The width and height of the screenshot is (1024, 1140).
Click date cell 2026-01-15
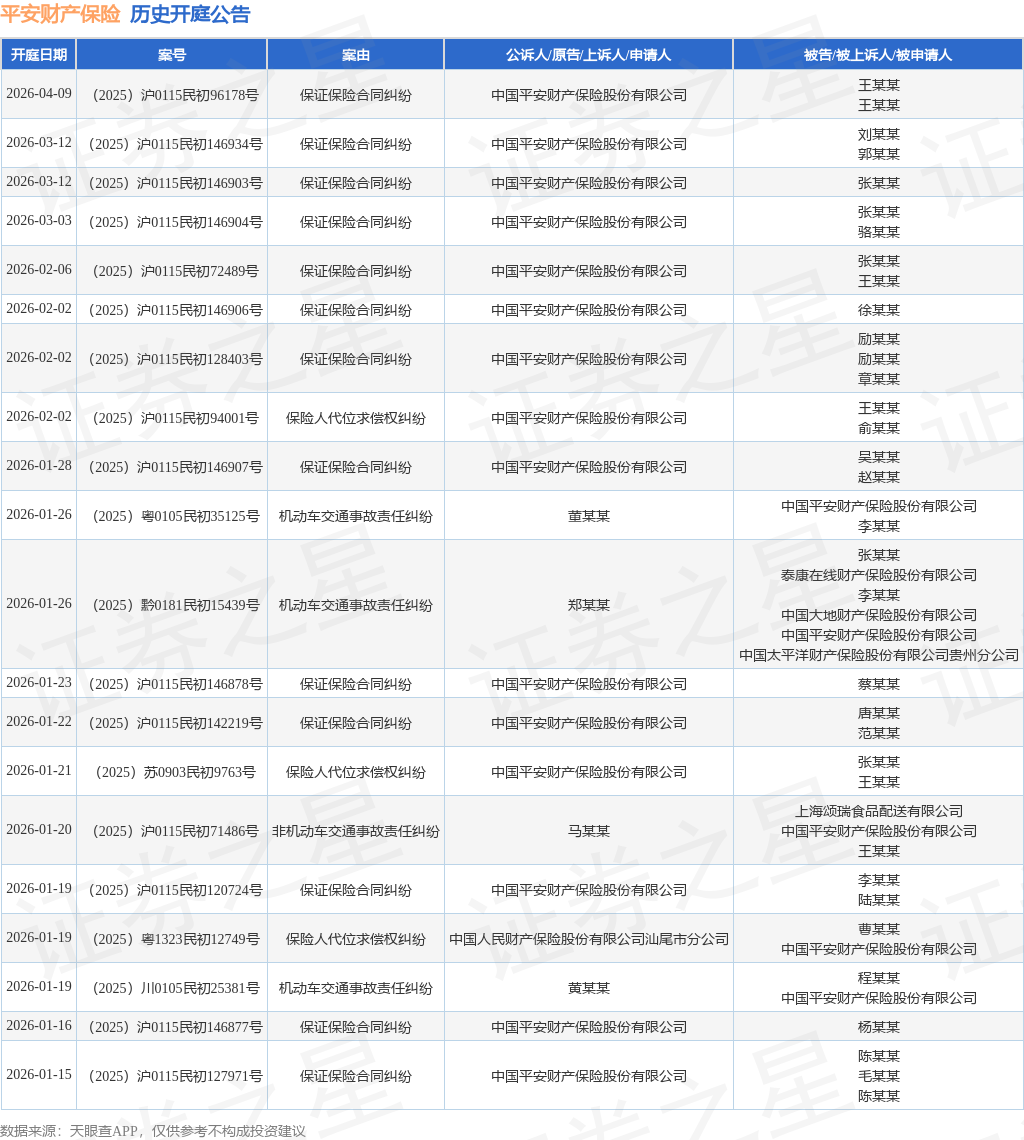point(39,1075)
